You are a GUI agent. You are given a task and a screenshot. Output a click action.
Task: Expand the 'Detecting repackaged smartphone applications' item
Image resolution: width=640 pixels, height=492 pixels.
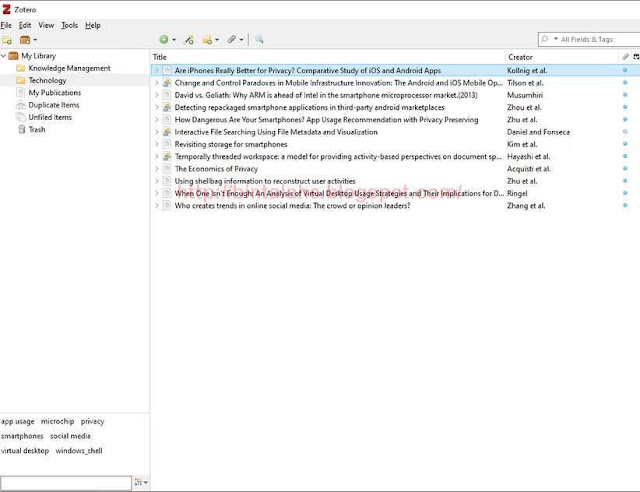[157, 107]
